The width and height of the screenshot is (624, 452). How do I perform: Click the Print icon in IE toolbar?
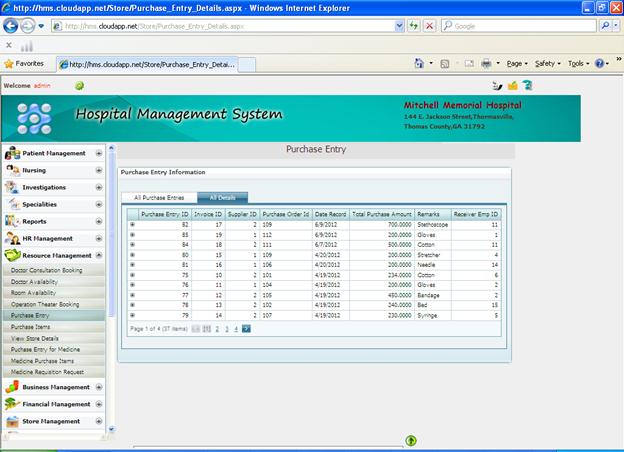tap(485, 63)
